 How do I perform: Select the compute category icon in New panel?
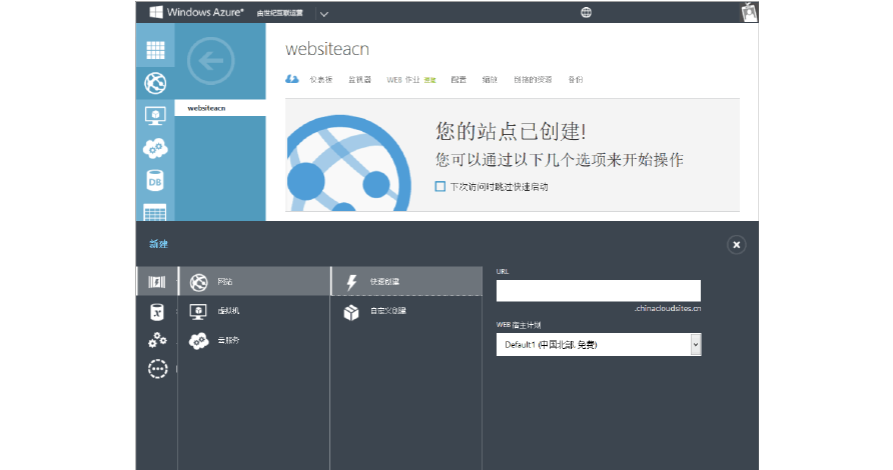pos(156,283)
